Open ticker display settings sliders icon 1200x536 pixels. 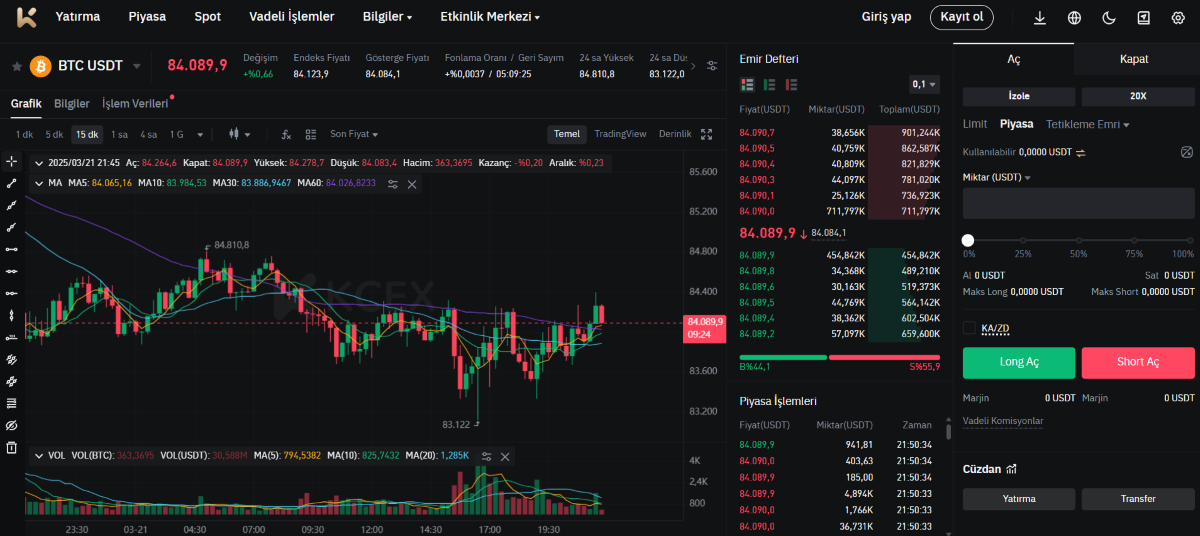coord(711,66)
